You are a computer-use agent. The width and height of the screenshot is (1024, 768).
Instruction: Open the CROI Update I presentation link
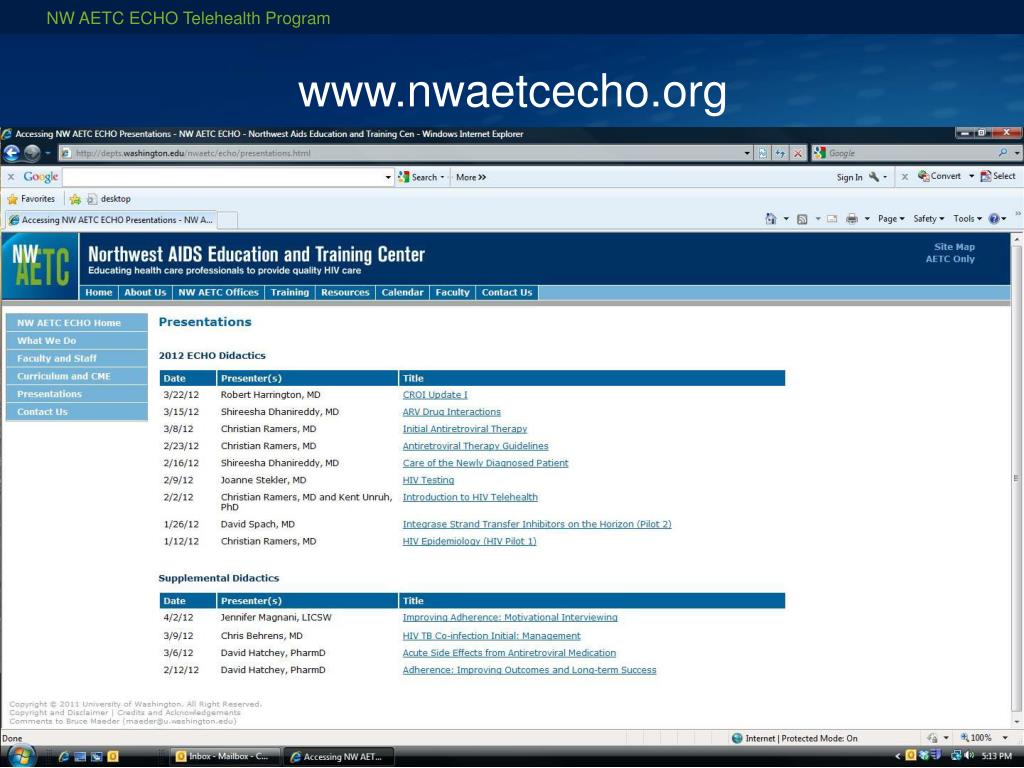click(435, 395)
